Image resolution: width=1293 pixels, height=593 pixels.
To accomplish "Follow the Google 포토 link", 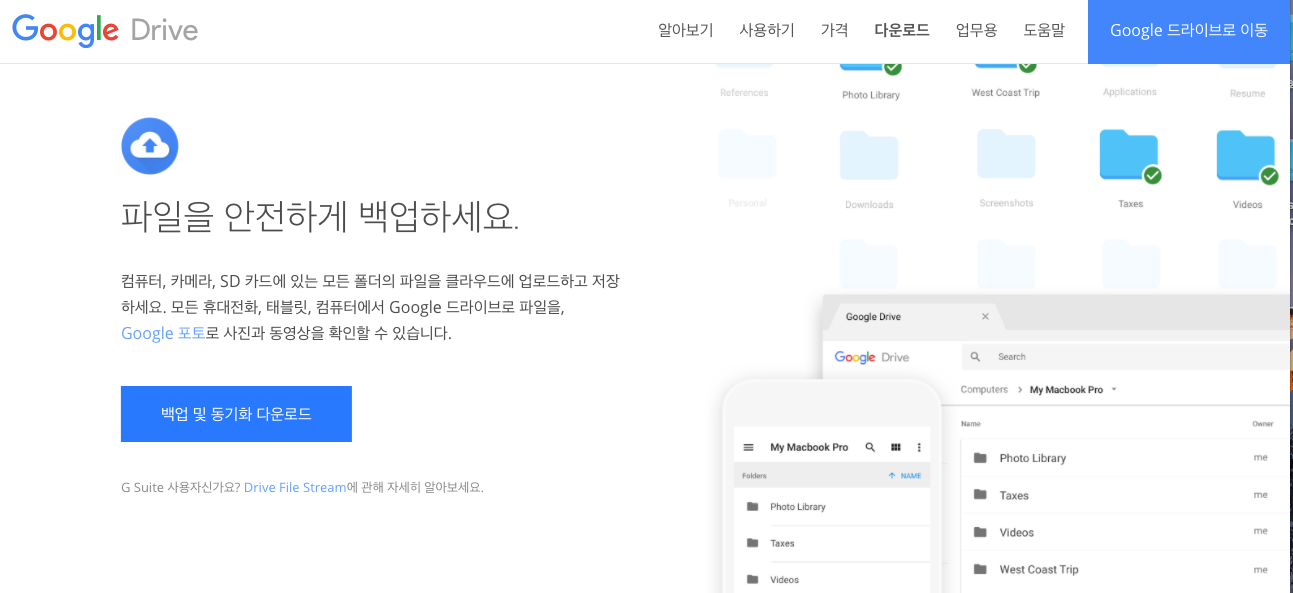I will [163, 333].
